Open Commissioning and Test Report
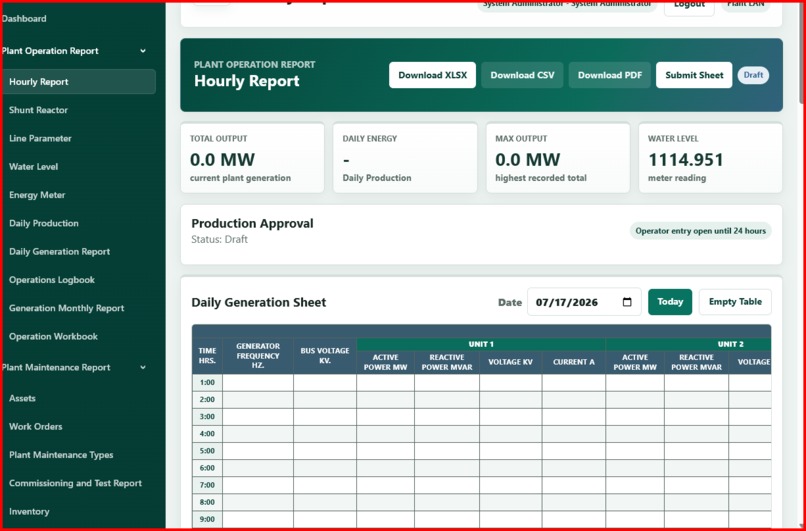This screenshot has height=531, width=806. coord(76,483)
